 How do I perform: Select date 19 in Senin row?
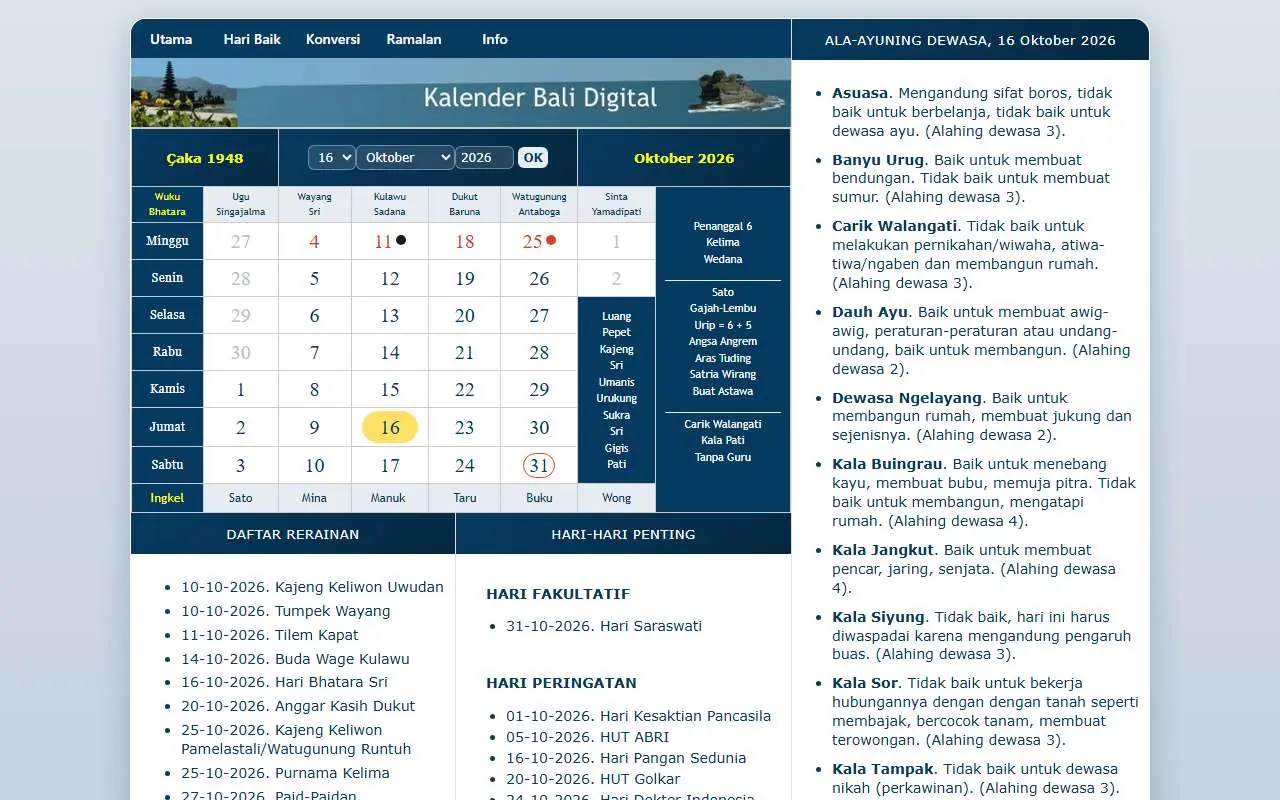pyautogui.click(x=465, y=278)
